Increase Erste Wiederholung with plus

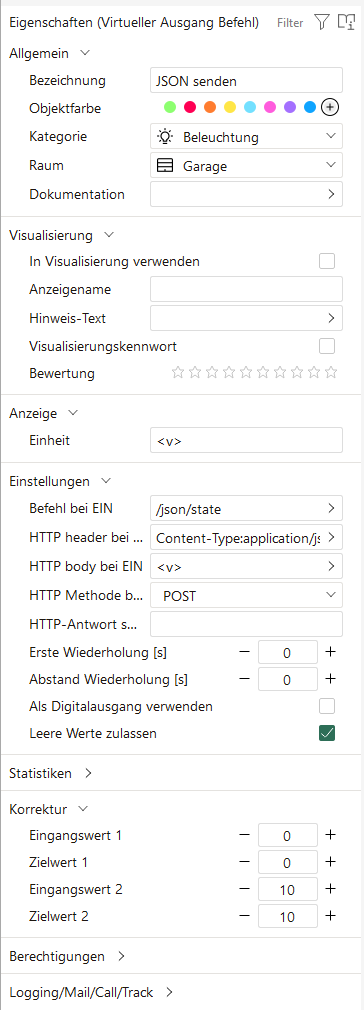tap(330, 652)
